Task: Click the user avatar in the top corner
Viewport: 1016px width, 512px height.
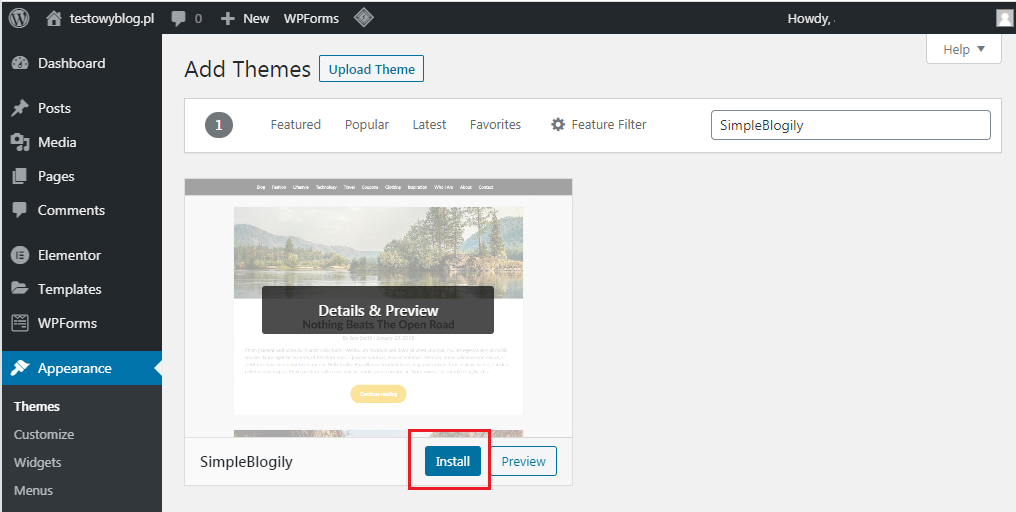Action: pyautogui.click(x=1004, y=18)
